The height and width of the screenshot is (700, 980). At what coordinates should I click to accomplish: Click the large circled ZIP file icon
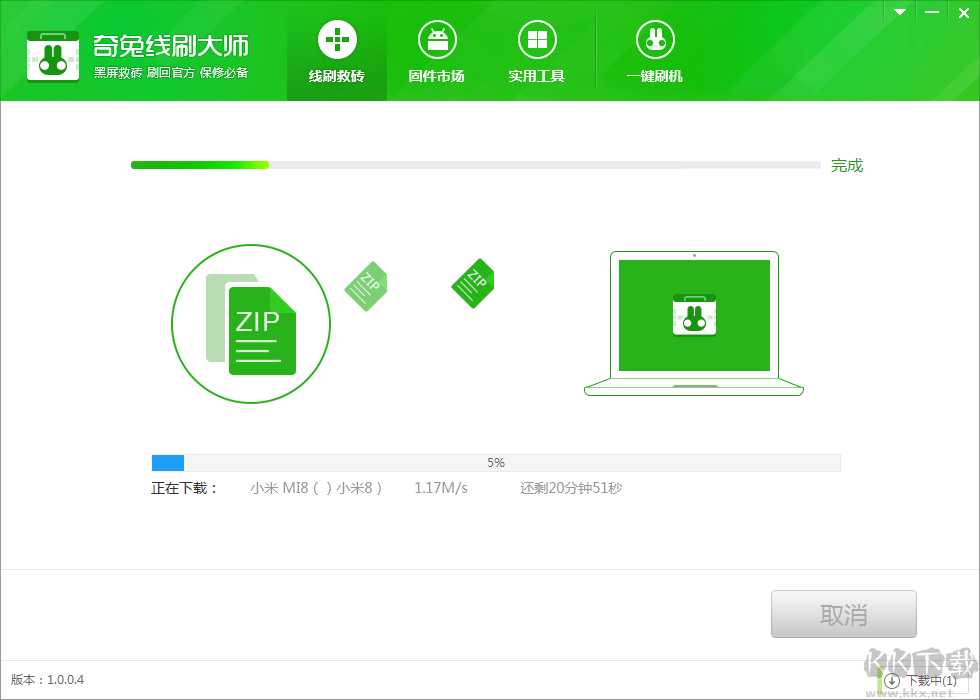[251, 324]
